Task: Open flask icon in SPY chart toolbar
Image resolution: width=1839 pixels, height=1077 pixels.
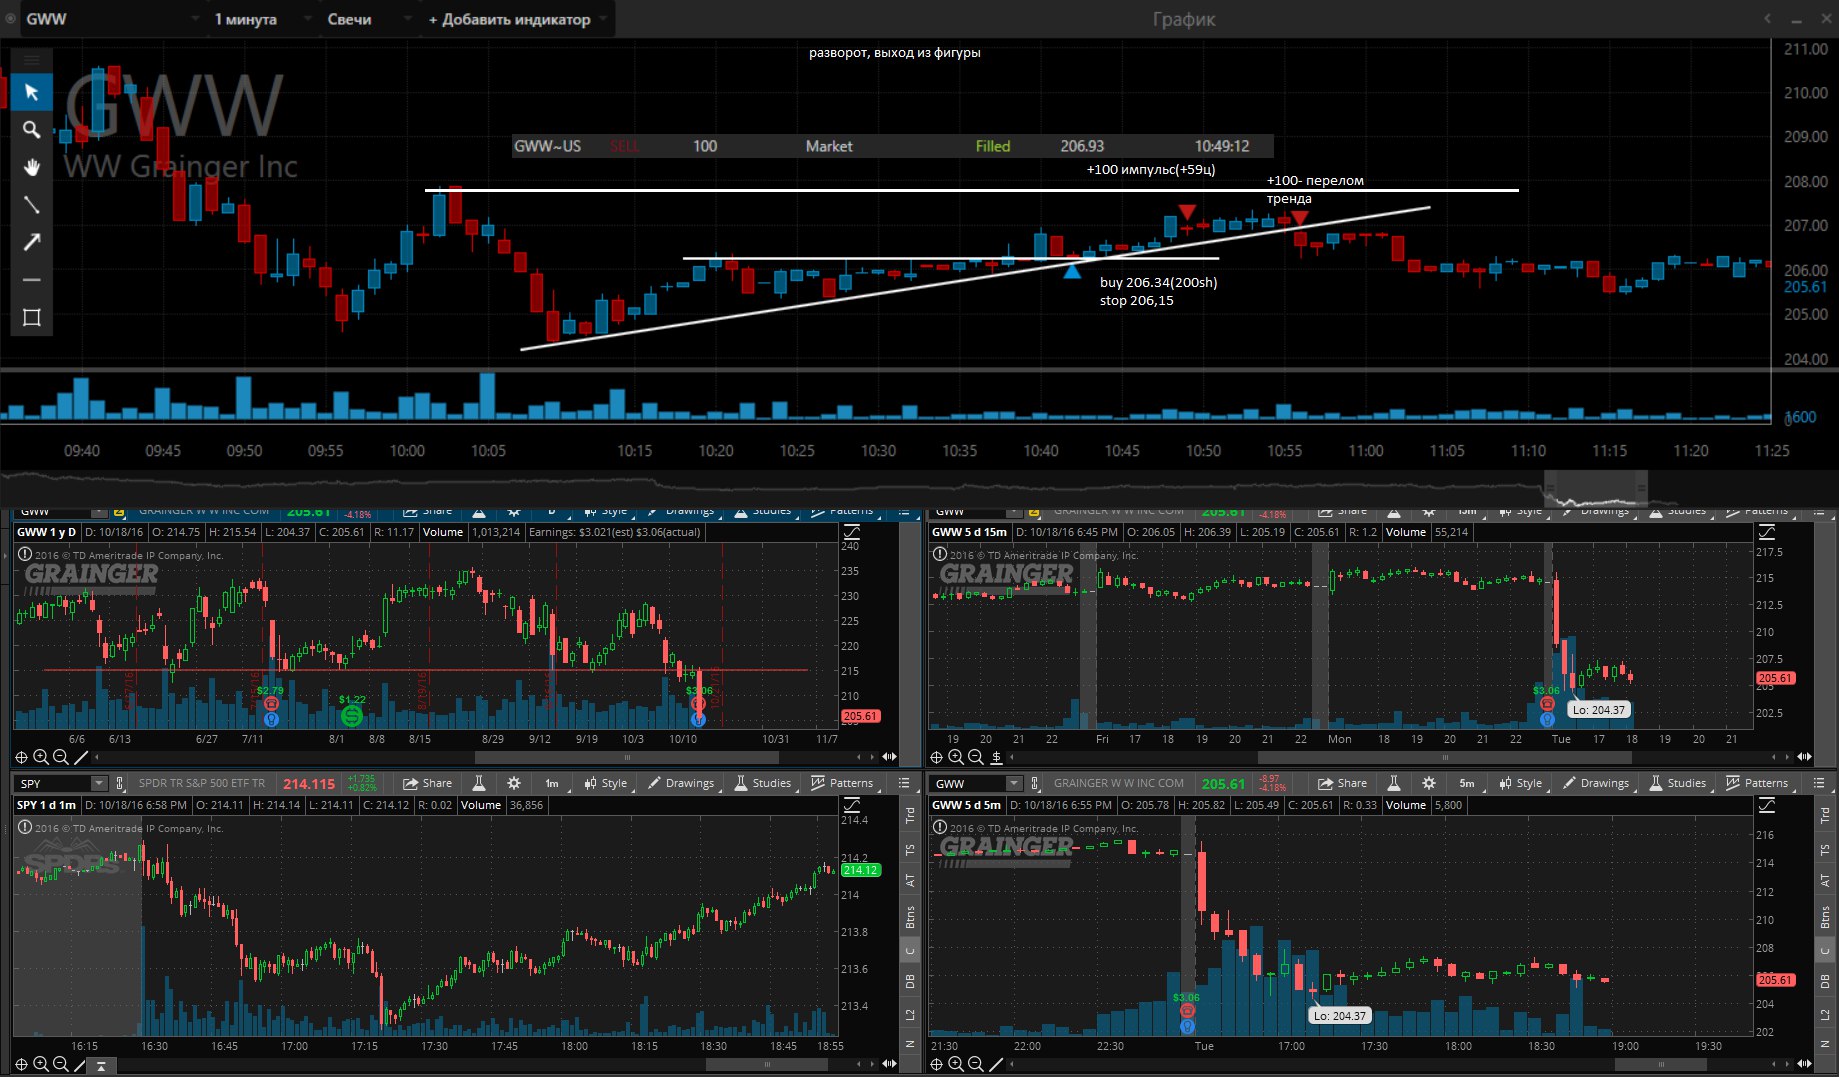Action: tap(479, 783)
